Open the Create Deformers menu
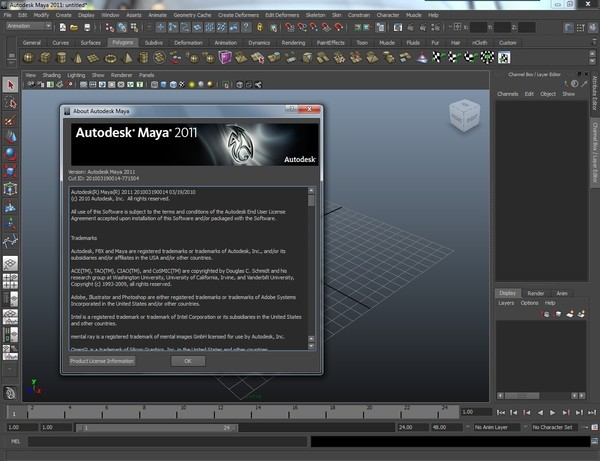The width and height of the screenshot is (600, 461). (x=238, y=15)
